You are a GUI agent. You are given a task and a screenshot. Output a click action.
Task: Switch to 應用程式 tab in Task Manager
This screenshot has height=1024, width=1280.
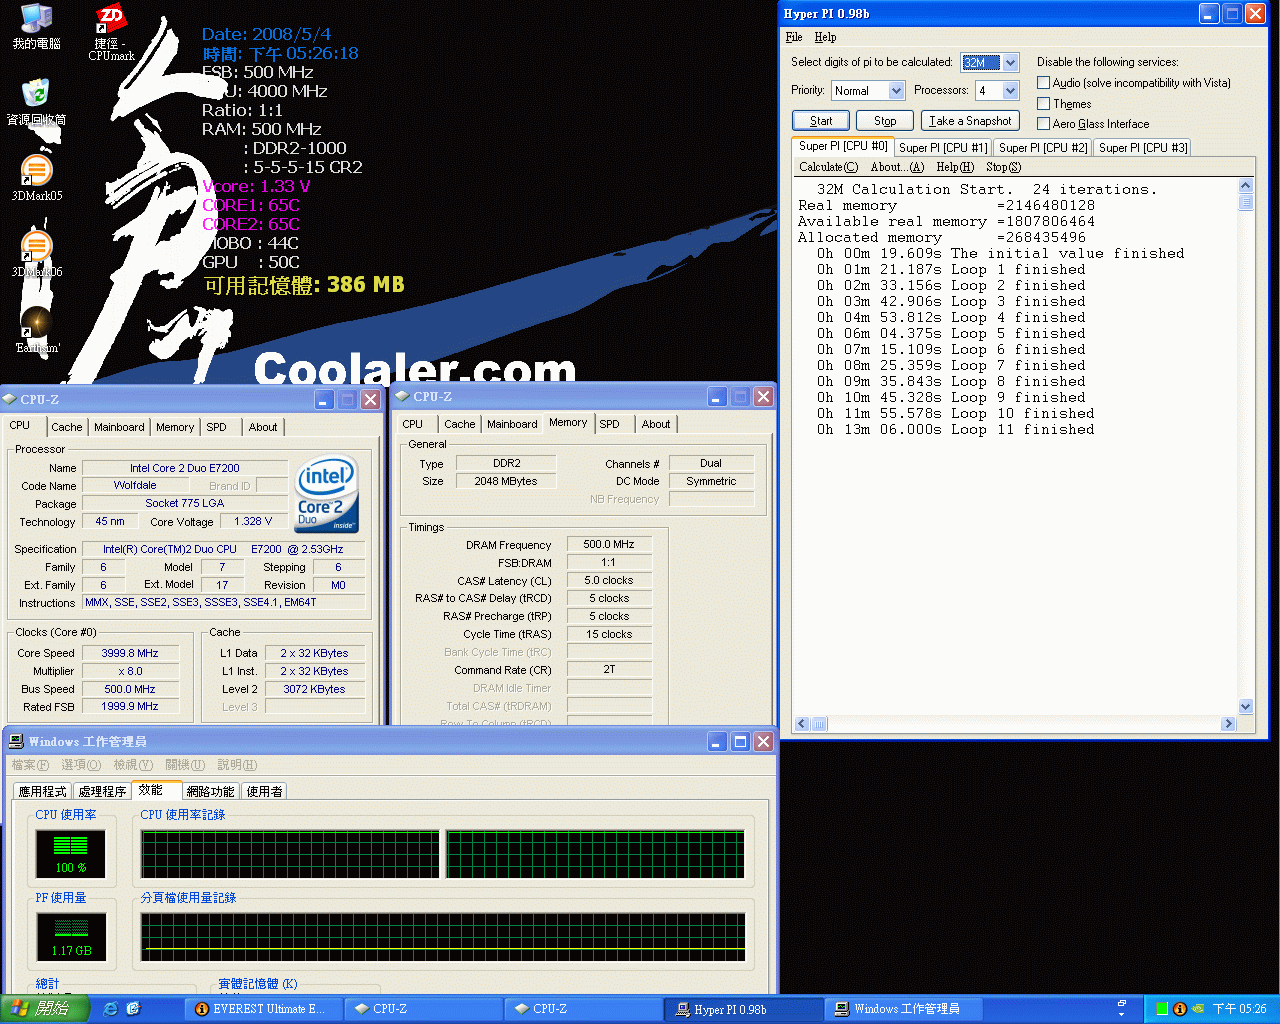pyautogui.click(x=43, y=791)
